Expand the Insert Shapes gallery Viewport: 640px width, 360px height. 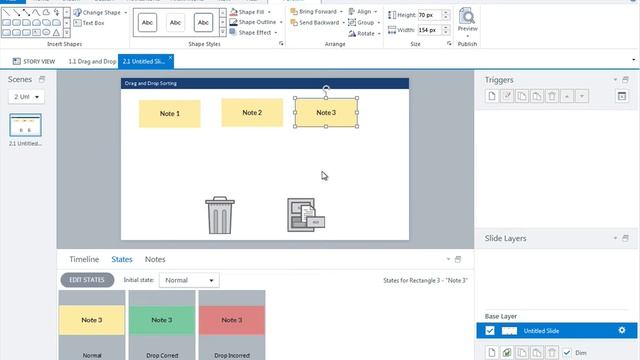(67, 32)
